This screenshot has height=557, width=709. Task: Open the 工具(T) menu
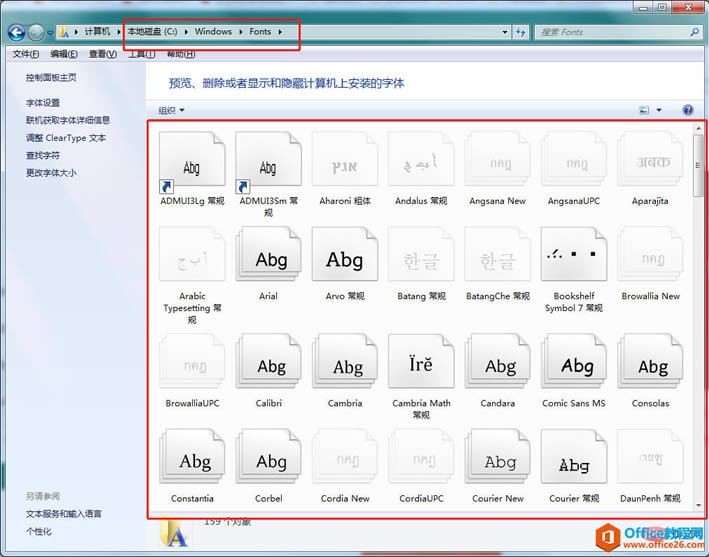pyautogui.click(x=142, y=54)
